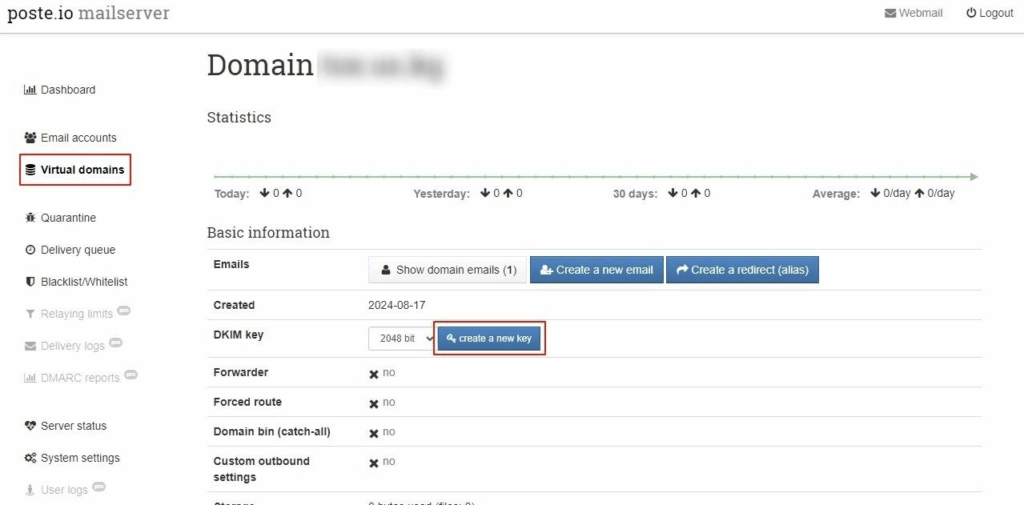Click the 'Today:' statistics label
The height and width of the screenshot is (505, 1024).
click(232, 194)
